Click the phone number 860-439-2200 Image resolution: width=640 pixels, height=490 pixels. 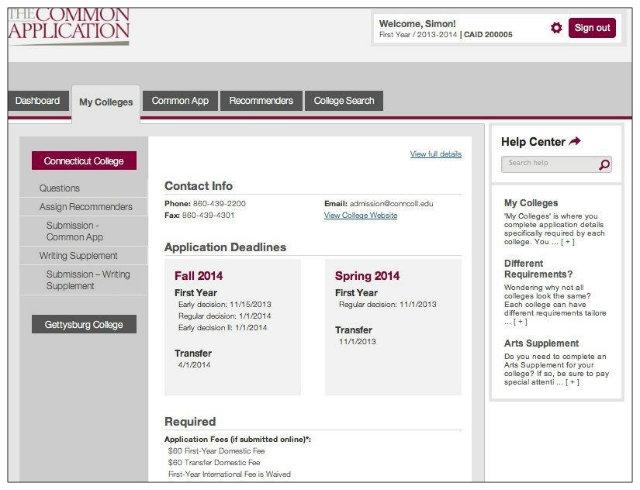(219, 203)
